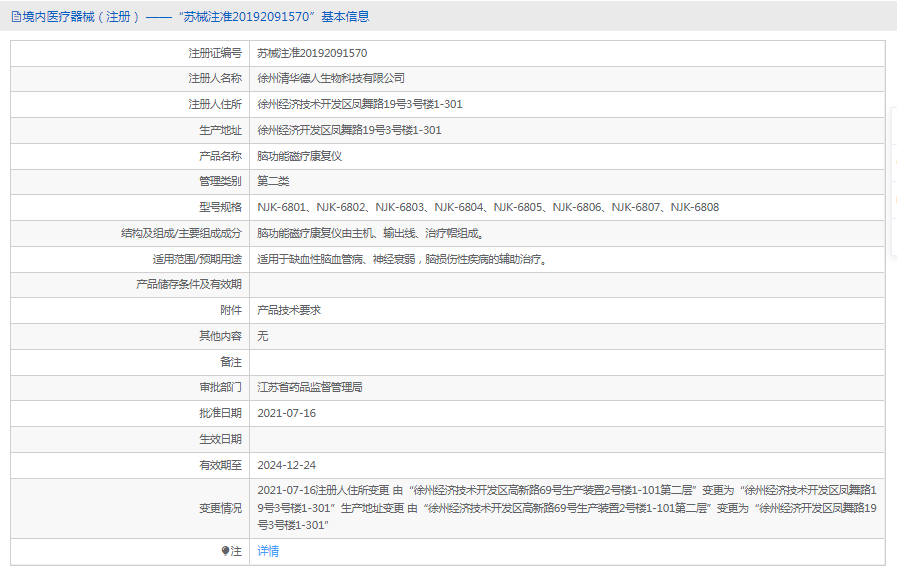Click the 附件 label
This screenshot has height=574, width=897.
[x=231, y=310]
